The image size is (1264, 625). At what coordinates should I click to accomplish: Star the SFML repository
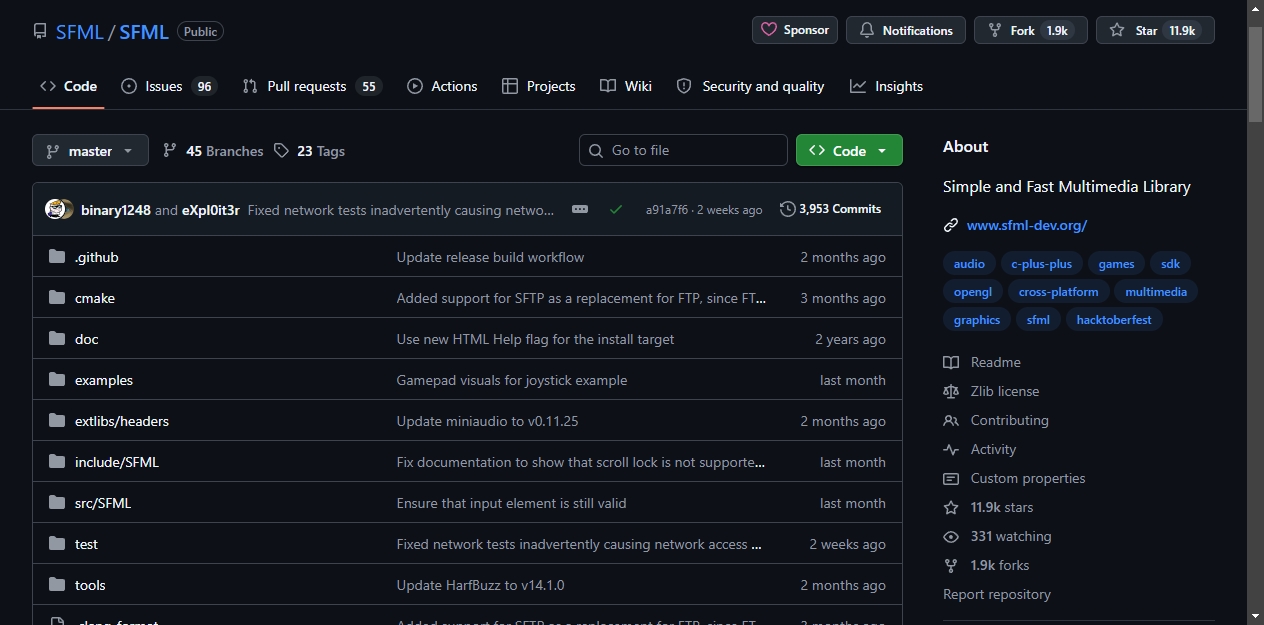1155,30
